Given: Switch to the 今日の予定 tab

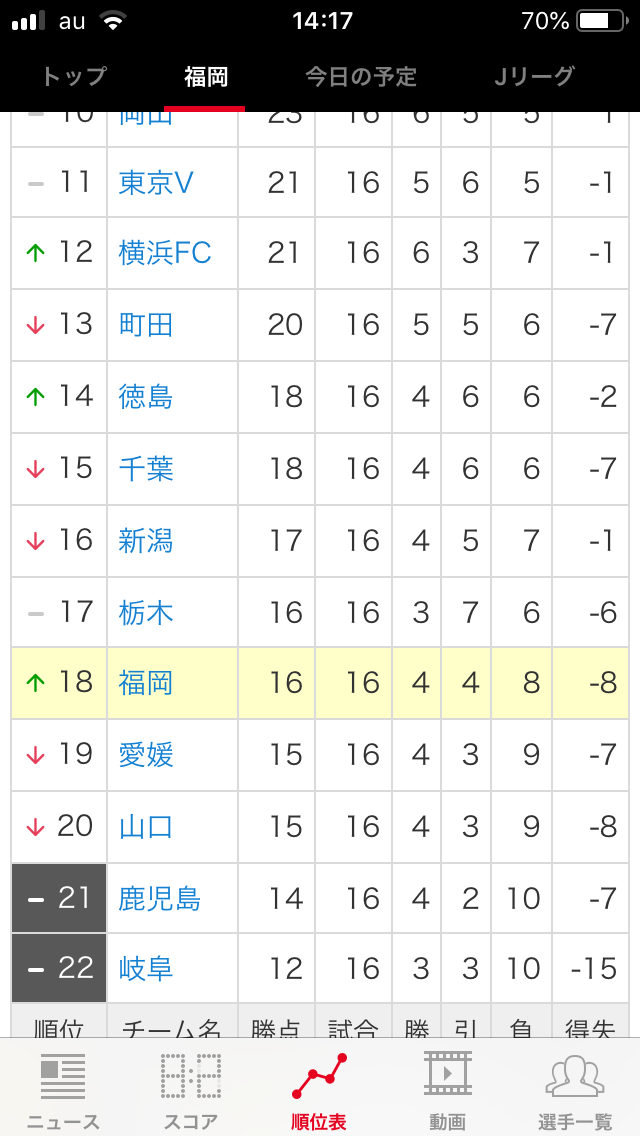Looking at the screenshot, I should 360,77.
